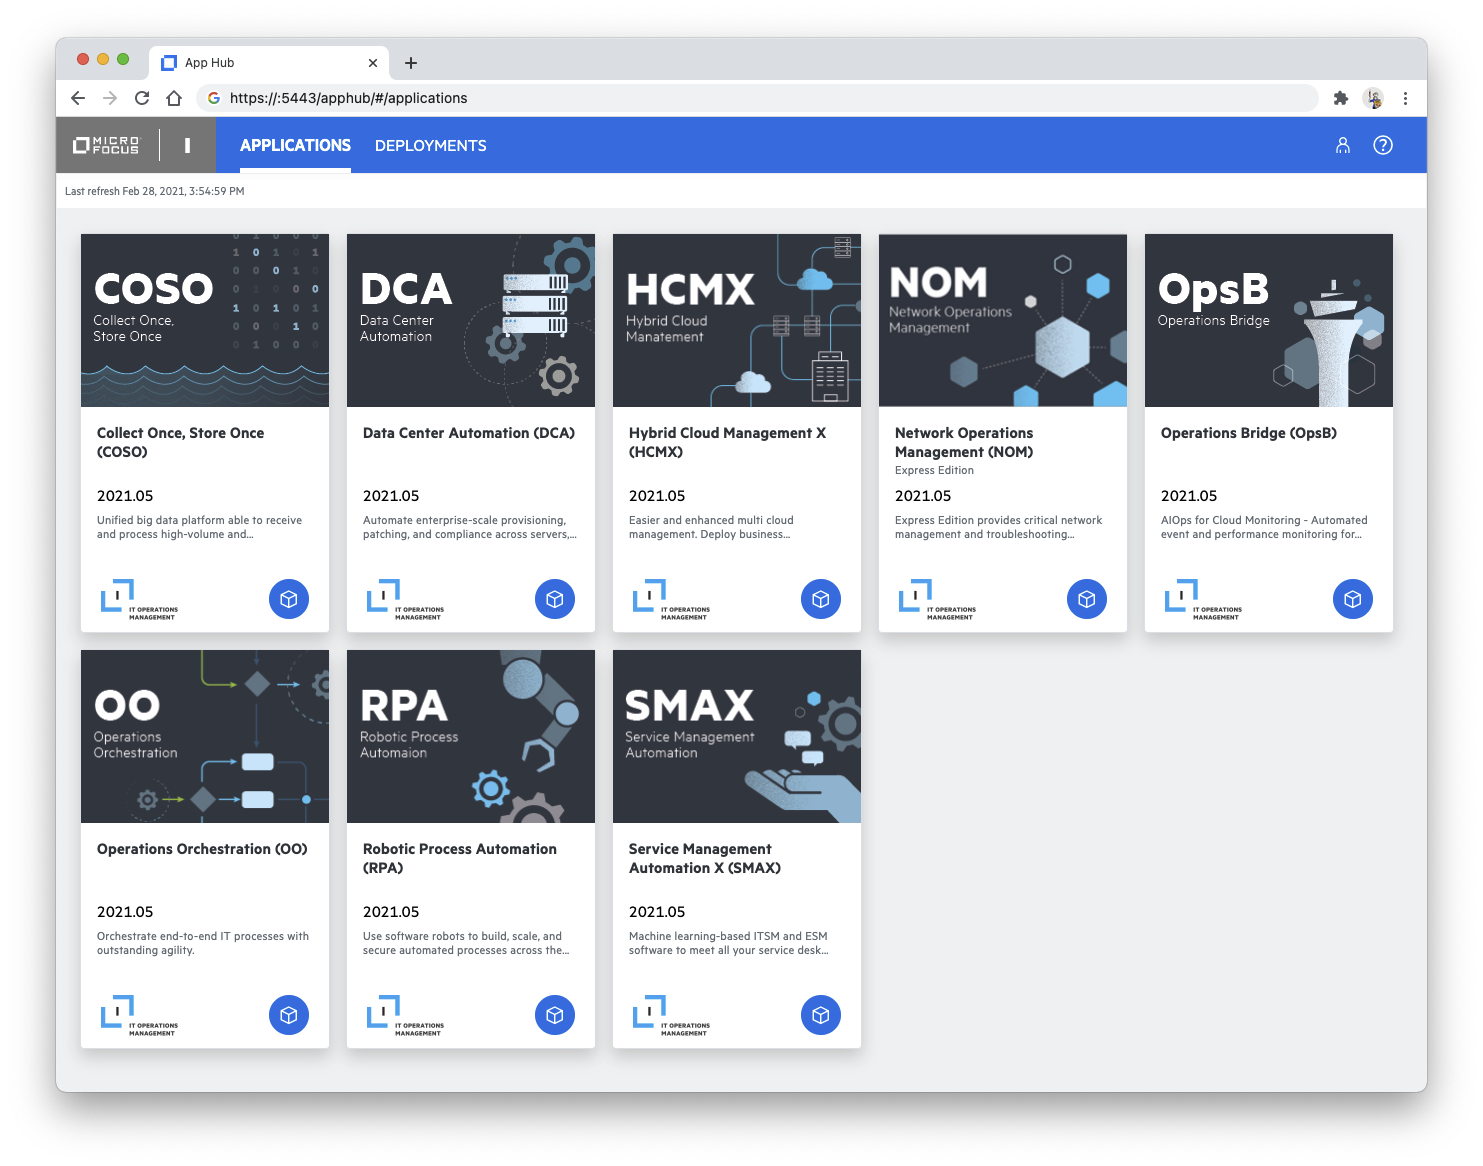1483x1166 pixels.
Task: Switch to the Deployments tab
Action: pos(430,145)
